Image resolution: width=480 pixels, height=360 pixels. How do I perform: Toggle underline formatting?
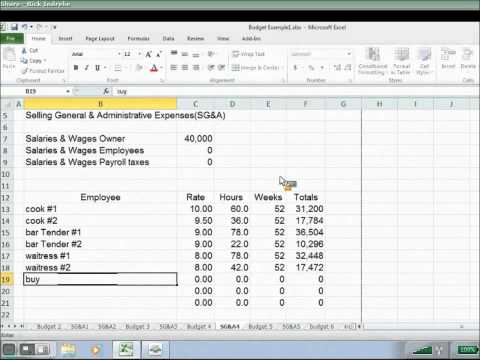(97, 68)
